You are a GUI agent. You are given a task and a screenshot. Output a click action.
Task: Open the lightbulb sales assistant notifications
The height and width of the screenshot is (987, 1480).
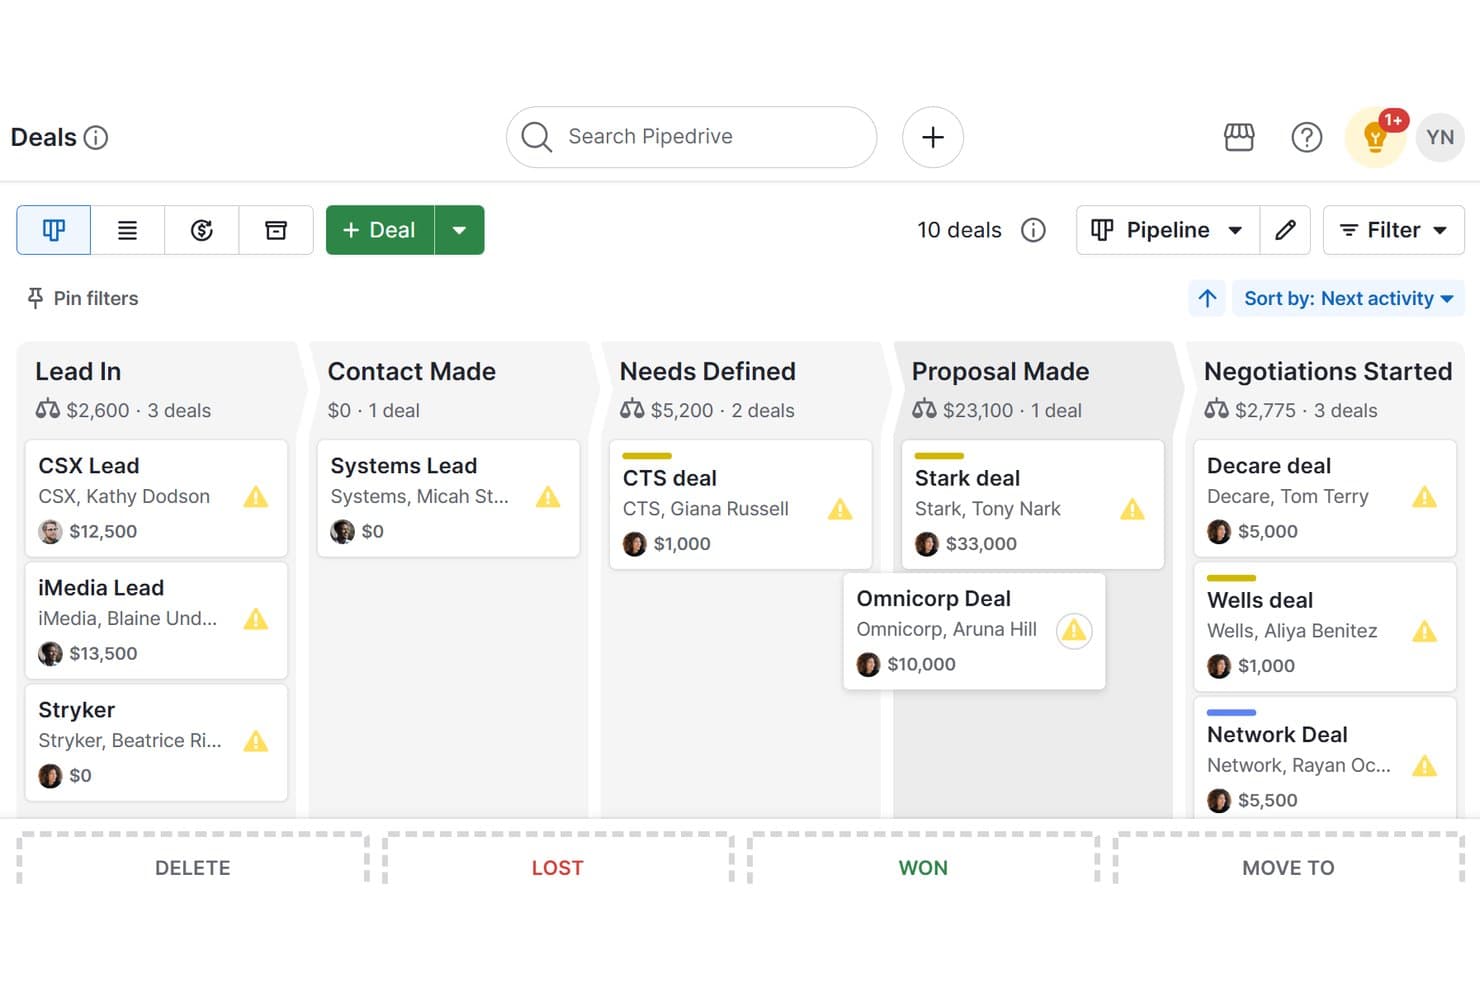[1376, 137]
